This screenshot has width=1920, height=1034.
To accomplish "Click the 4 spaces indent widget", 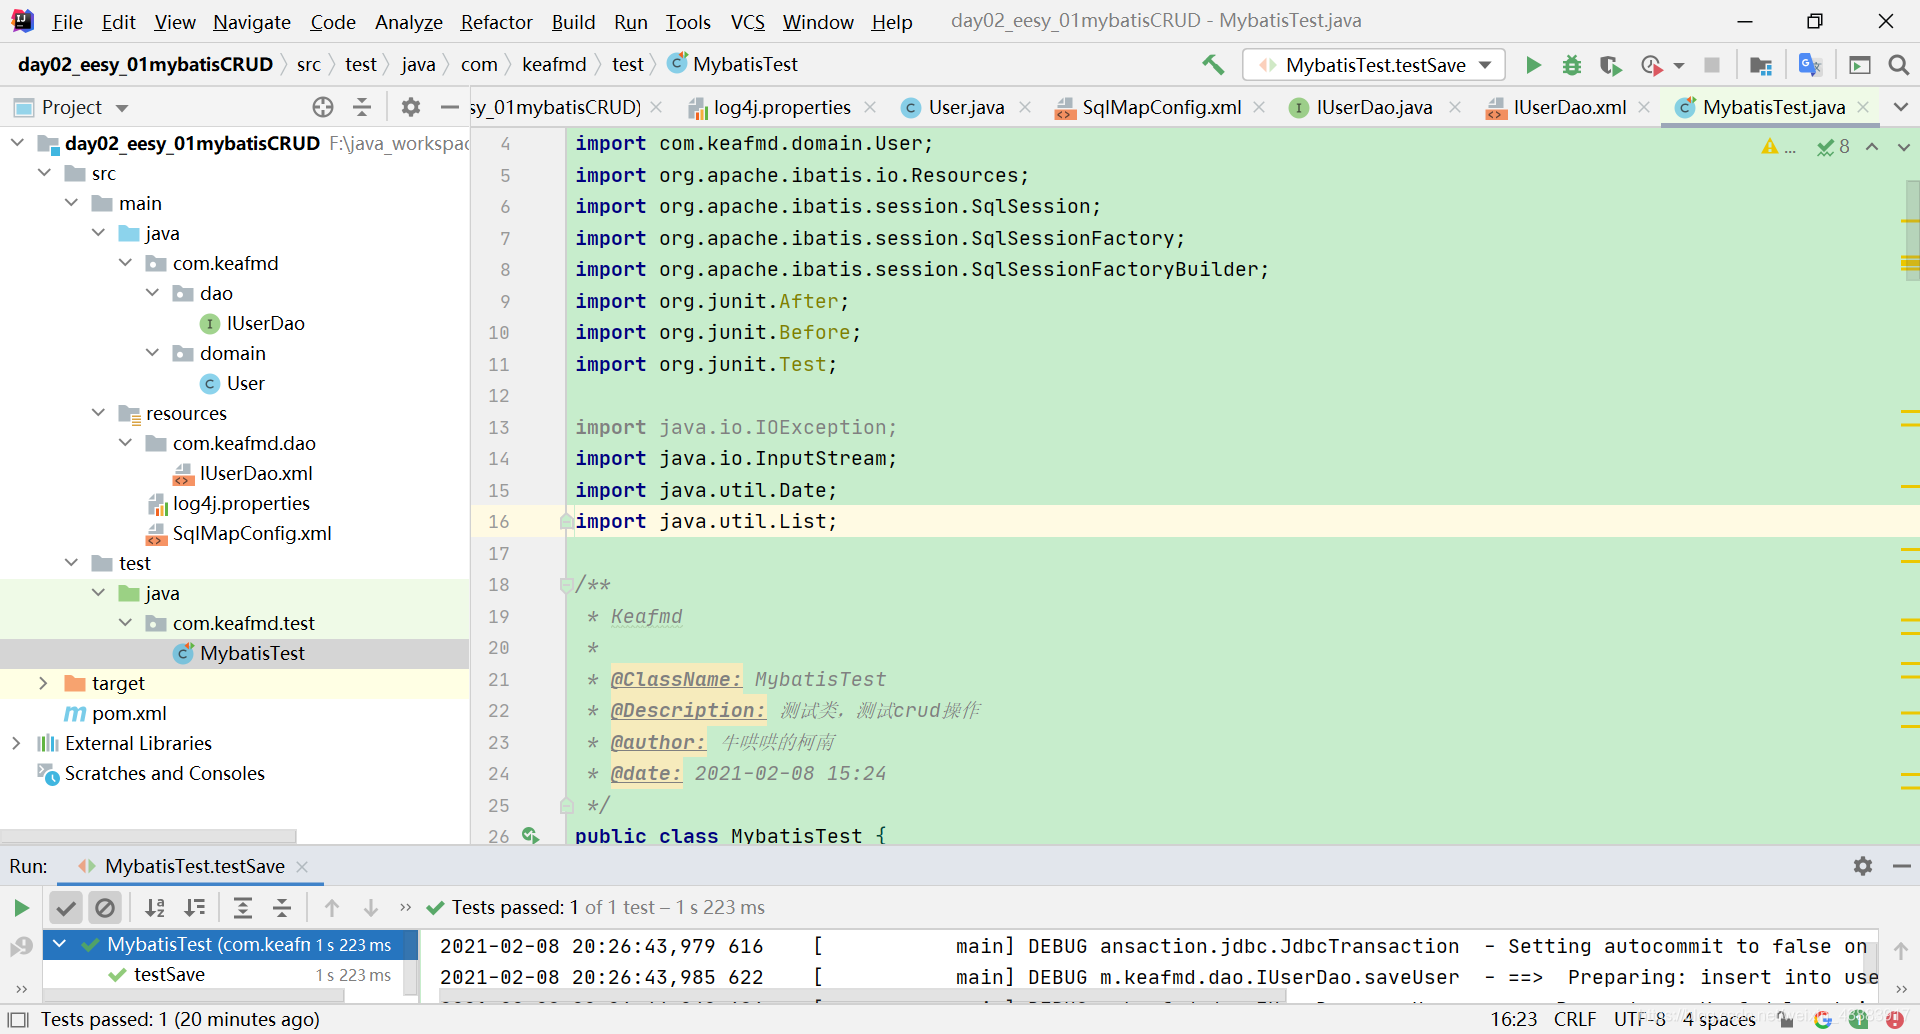I will click(x=1719, y=1019).
